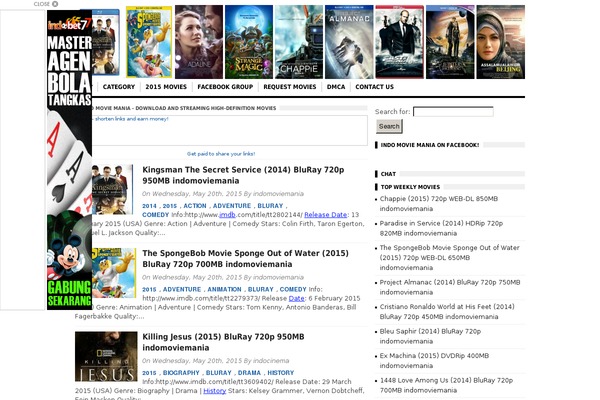Open Kingsman The Secret Service post title
600x400 pixels.
click(x=243, y=175)
